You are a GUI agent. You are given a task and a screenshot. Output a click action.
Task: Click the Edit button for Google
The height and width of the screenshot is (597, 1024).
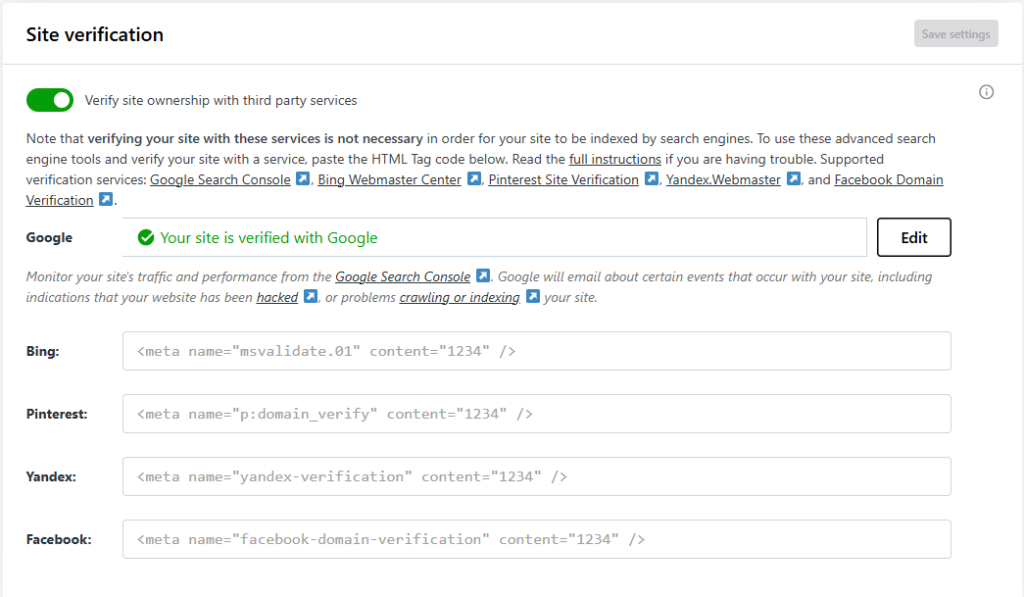point(913,238)
